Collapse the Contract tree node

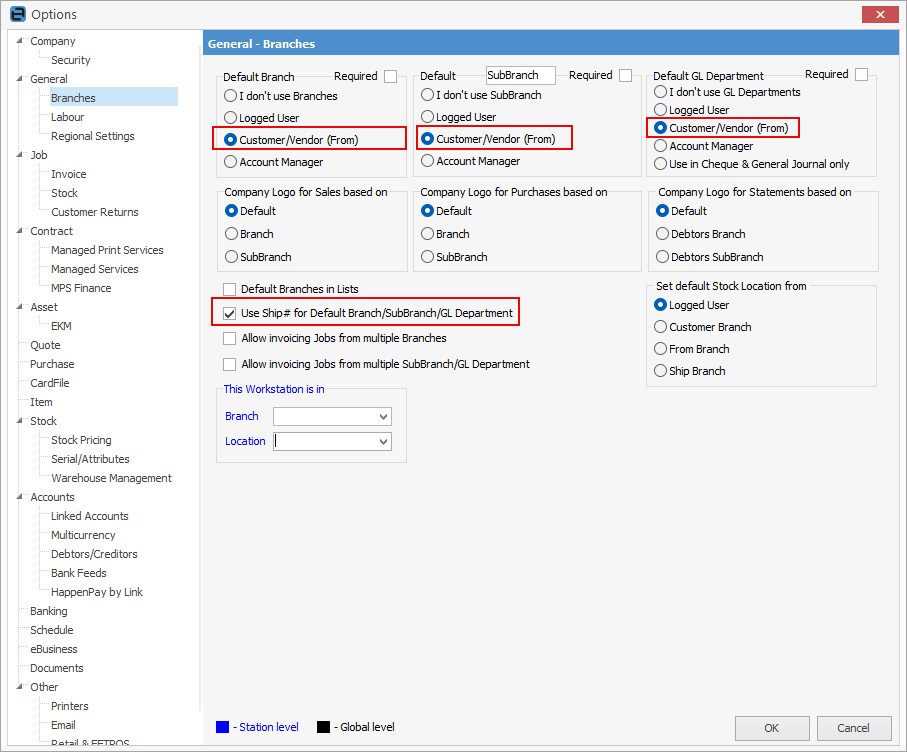(x=20, y=231)
